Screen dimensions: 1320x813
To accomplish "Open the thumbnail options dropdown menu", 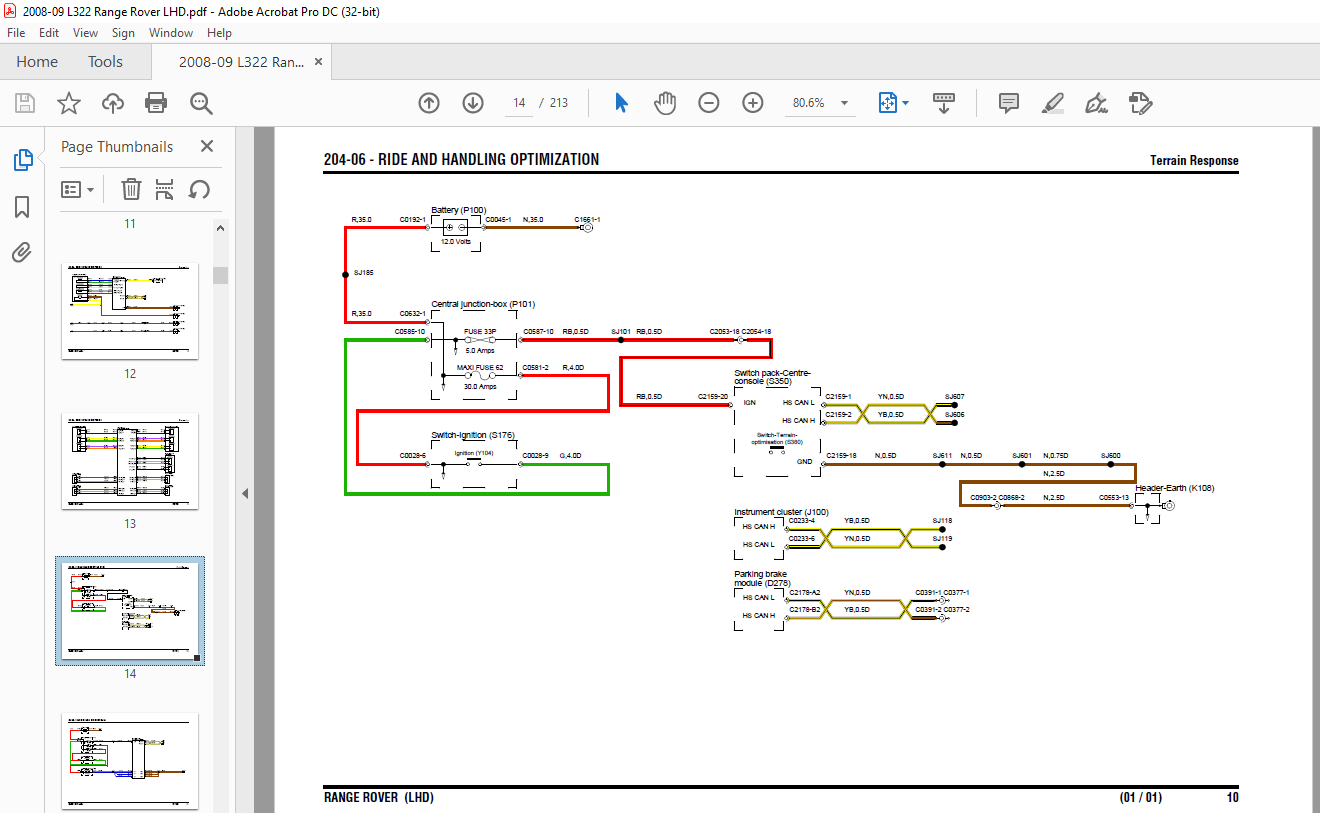I will click(x=78, y=189).
